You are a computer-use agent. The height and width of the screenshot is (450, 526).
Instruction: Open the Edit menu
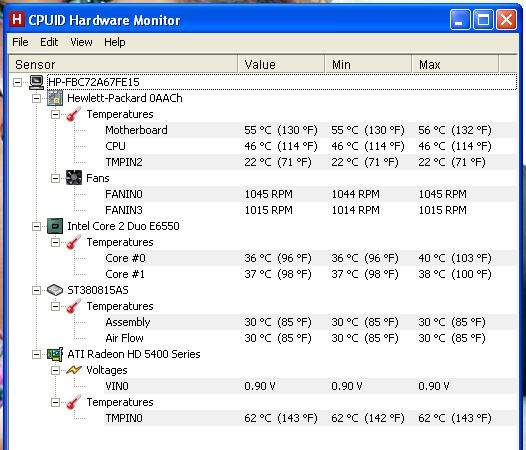(49, 42)
